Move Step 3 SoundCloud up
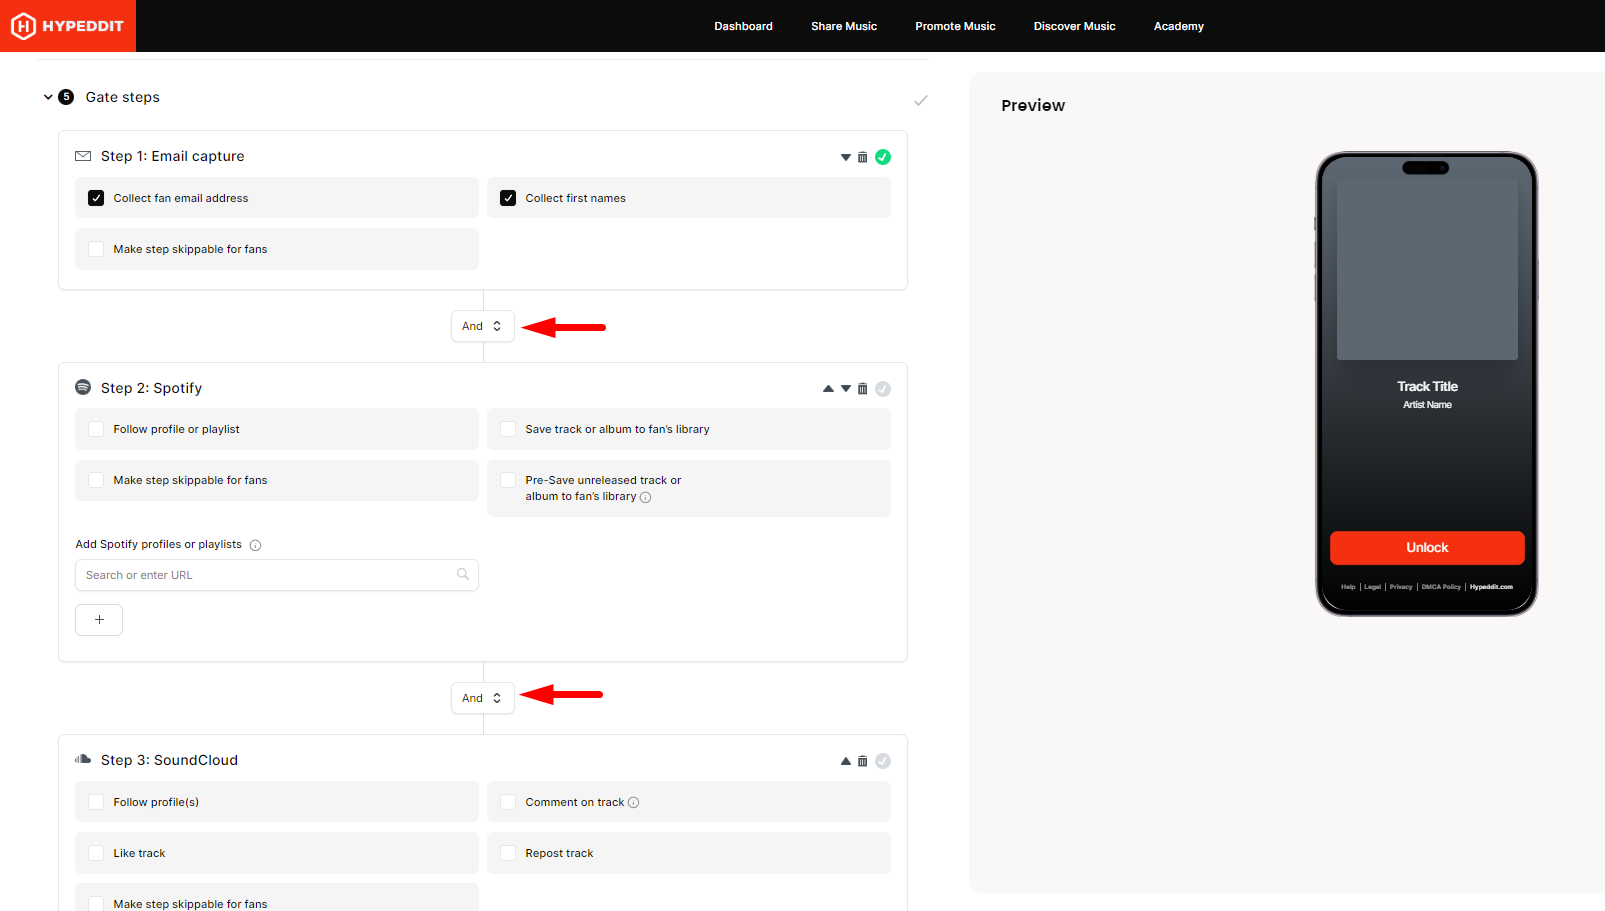 coord(846,761)
